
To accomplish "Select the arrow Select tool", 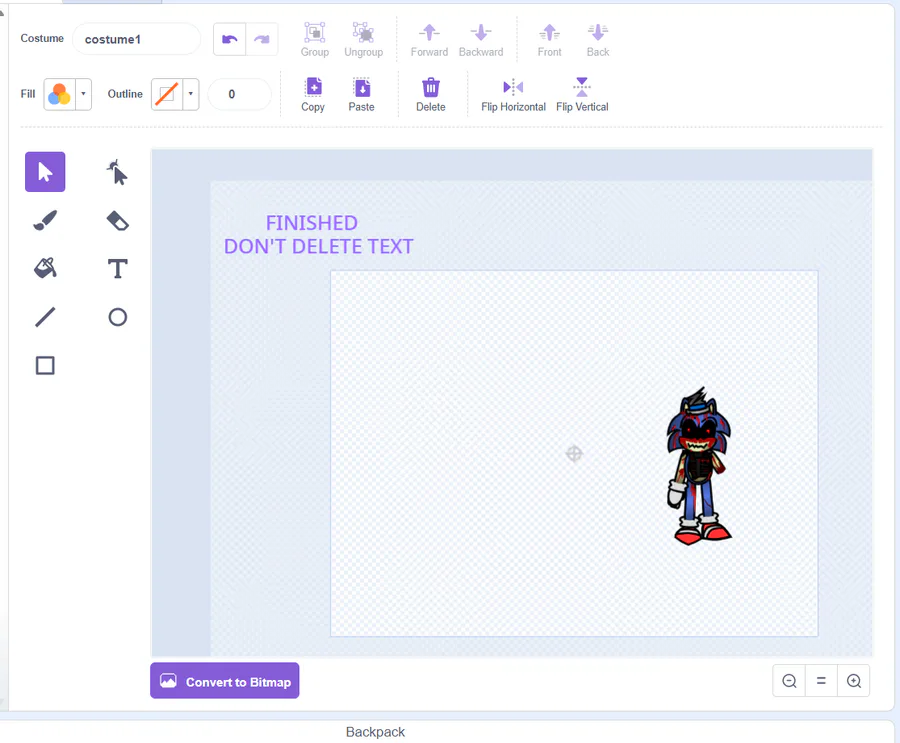I will (45, 172).
